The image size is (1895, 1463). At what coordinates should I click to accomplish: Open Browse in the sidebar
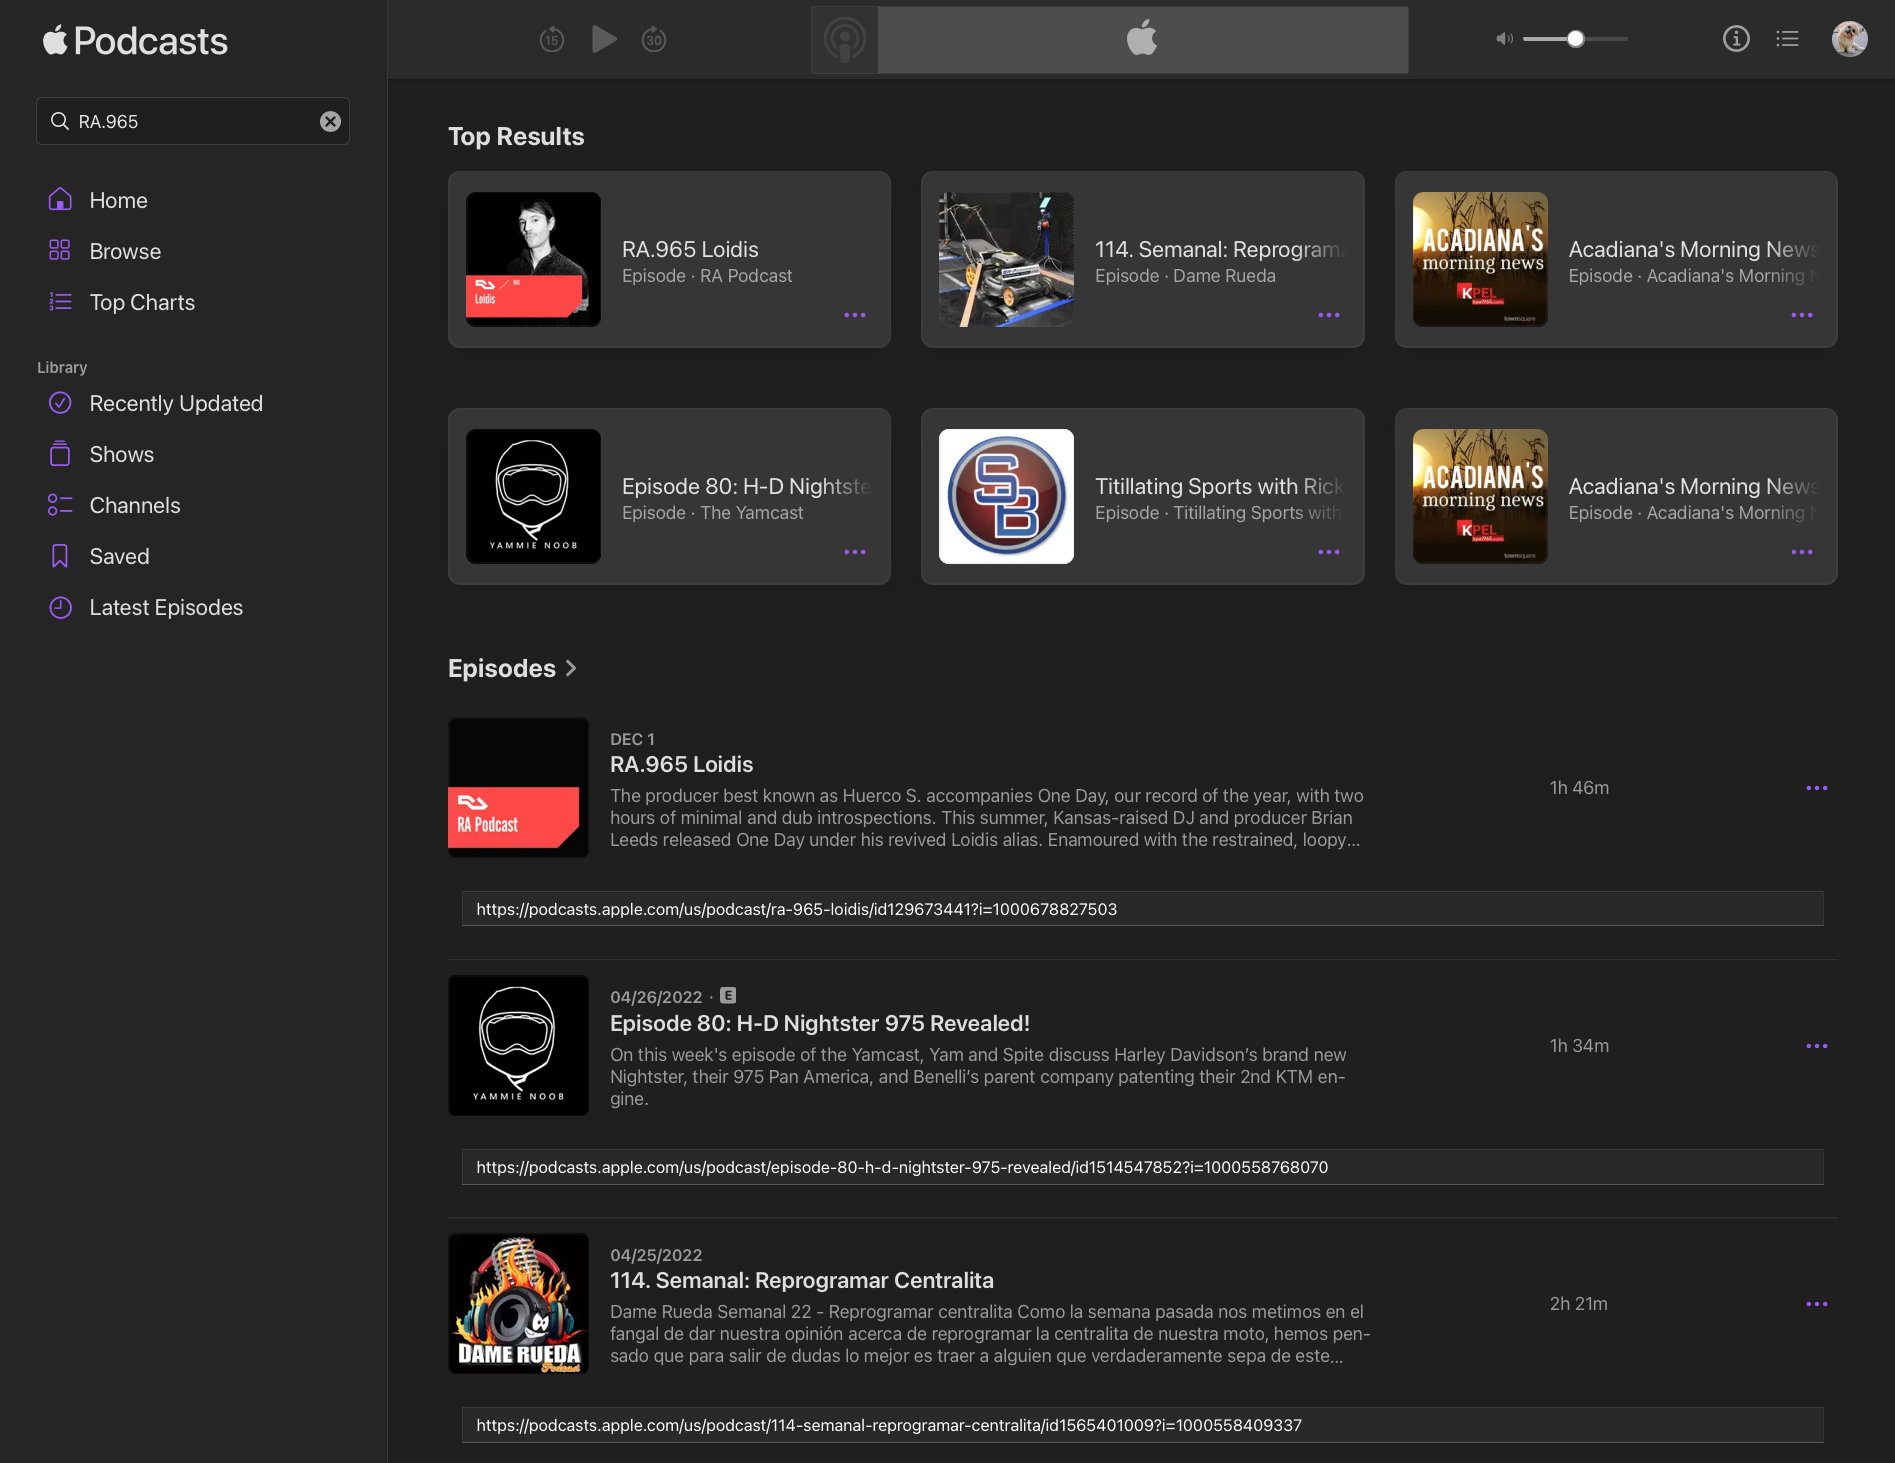pyautogui.click(x=125, y=251)
